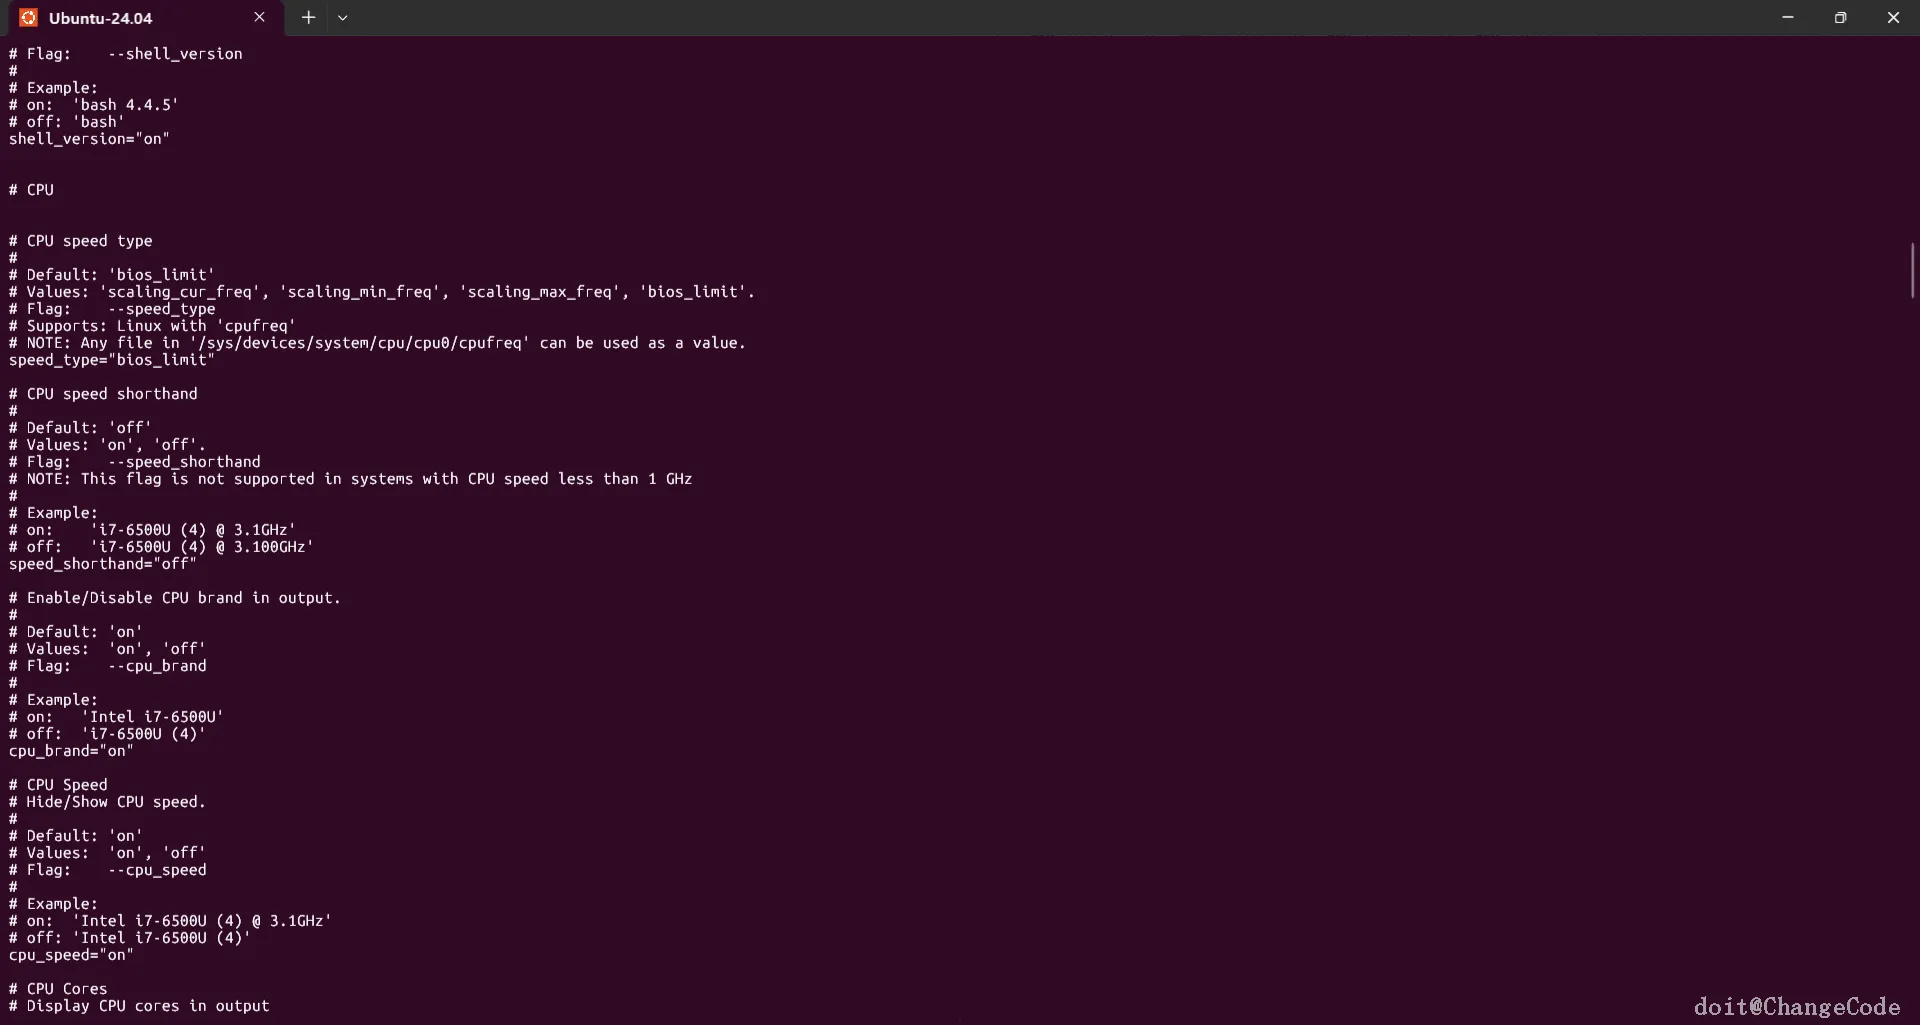Click the cpu_brand="on" setting line
This screenshot has width=1920, height=1025.
(71, 751)
